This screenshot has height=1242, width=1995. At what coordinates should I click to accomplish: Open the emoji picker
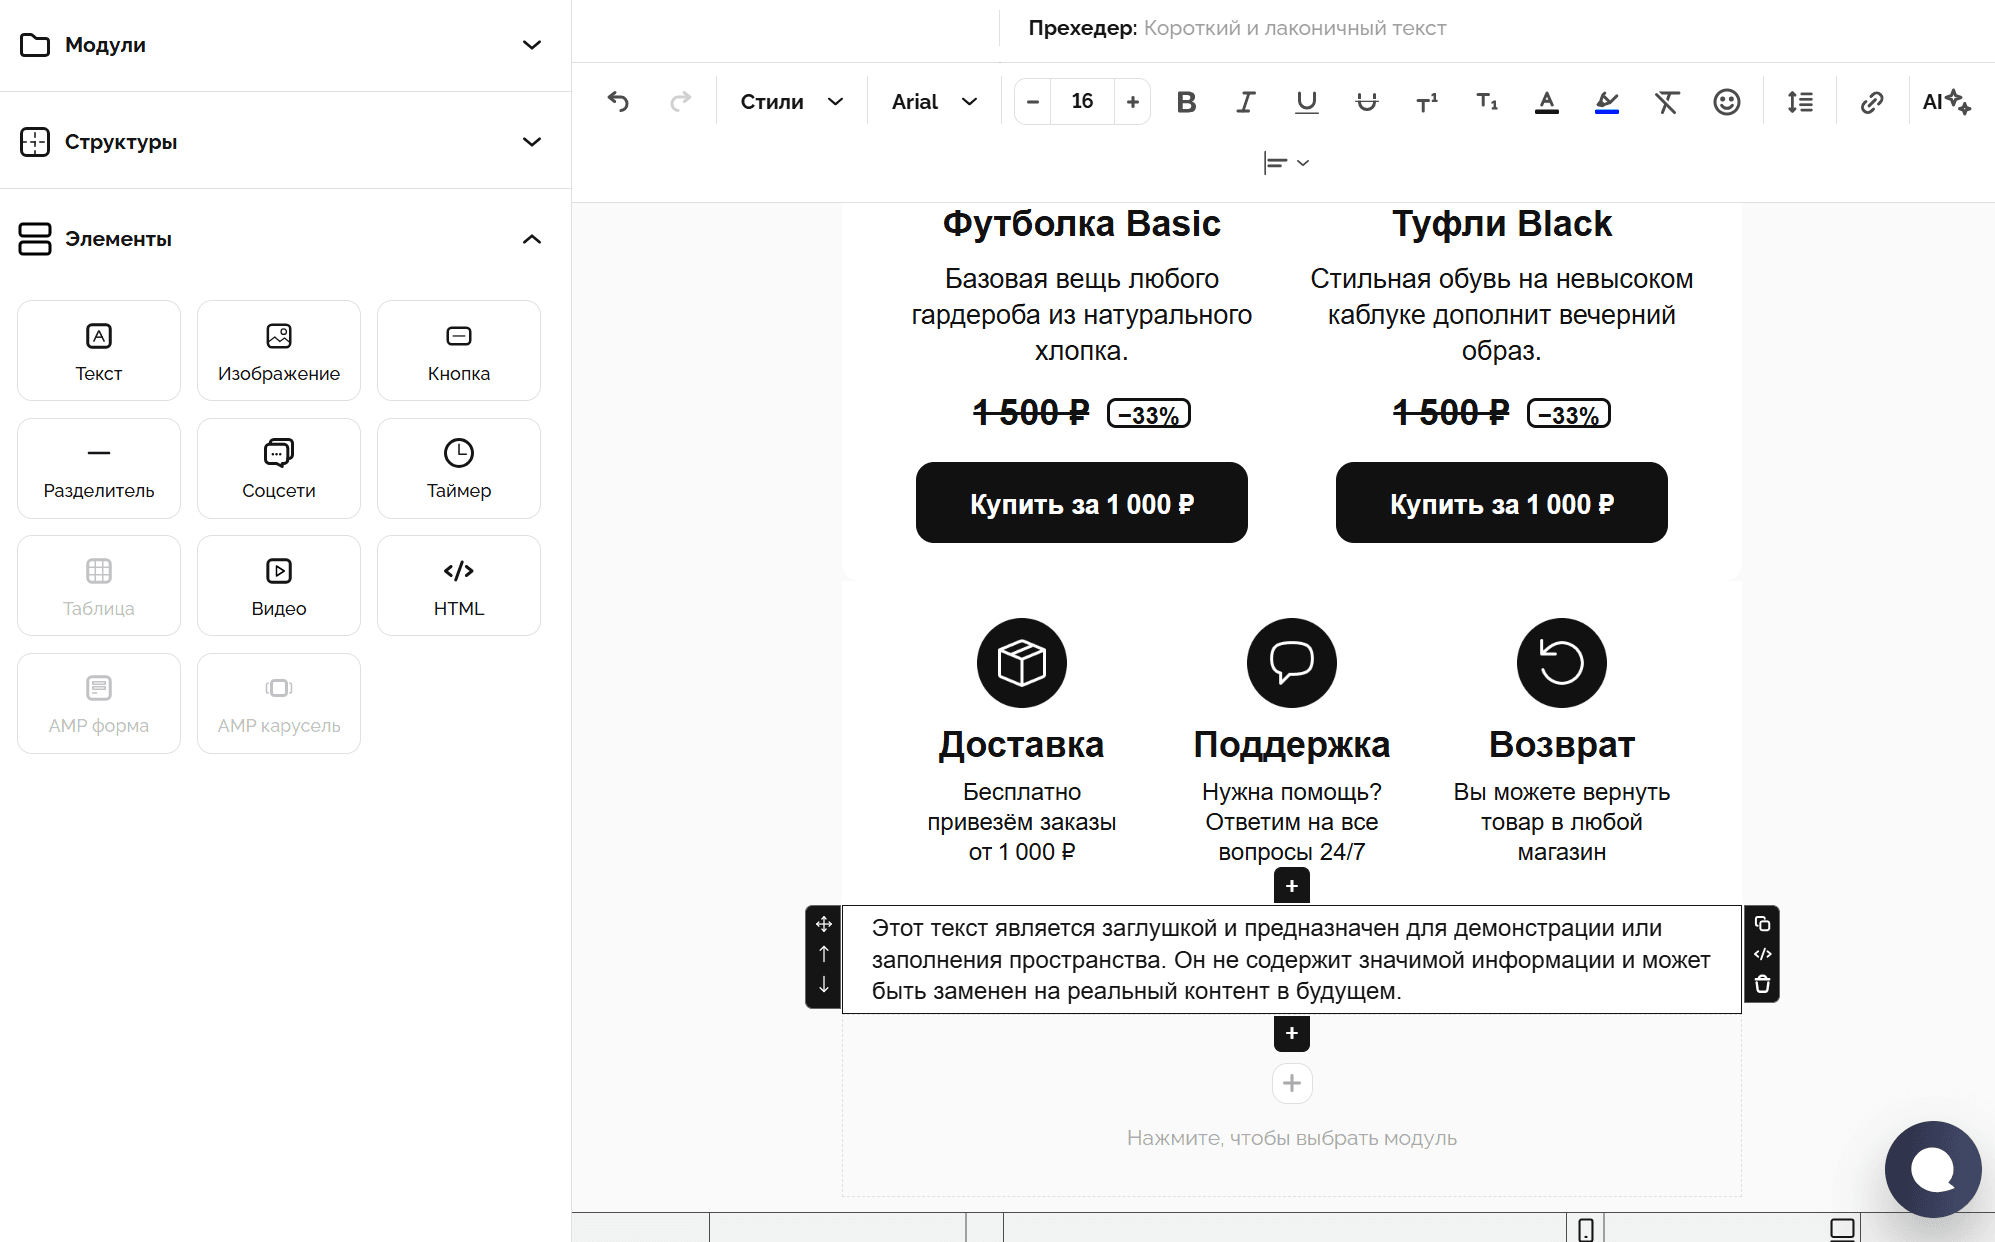[x=1727, y=102]
